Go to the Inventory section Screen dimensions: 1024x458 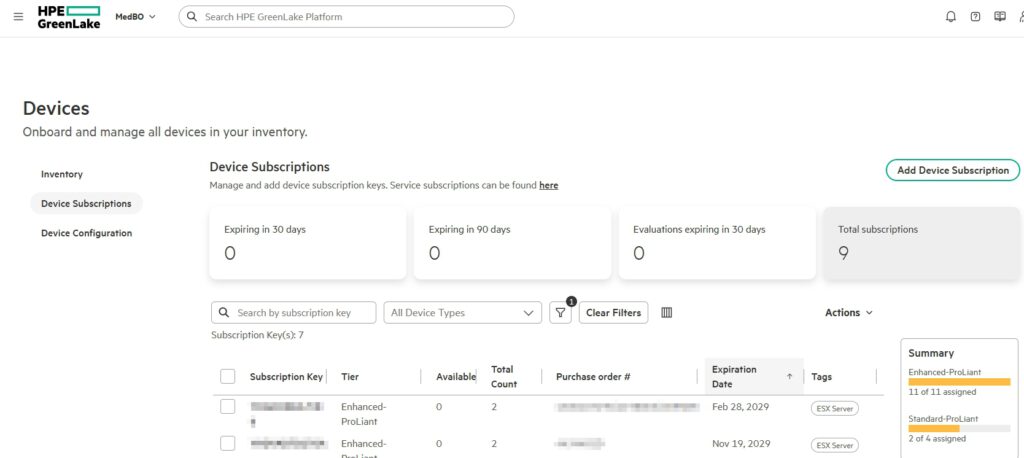[62, 174]
